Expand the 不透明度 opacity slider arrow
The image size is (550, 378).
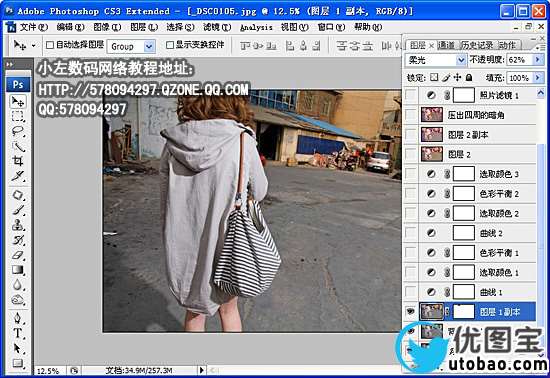(x=538, y=60)
